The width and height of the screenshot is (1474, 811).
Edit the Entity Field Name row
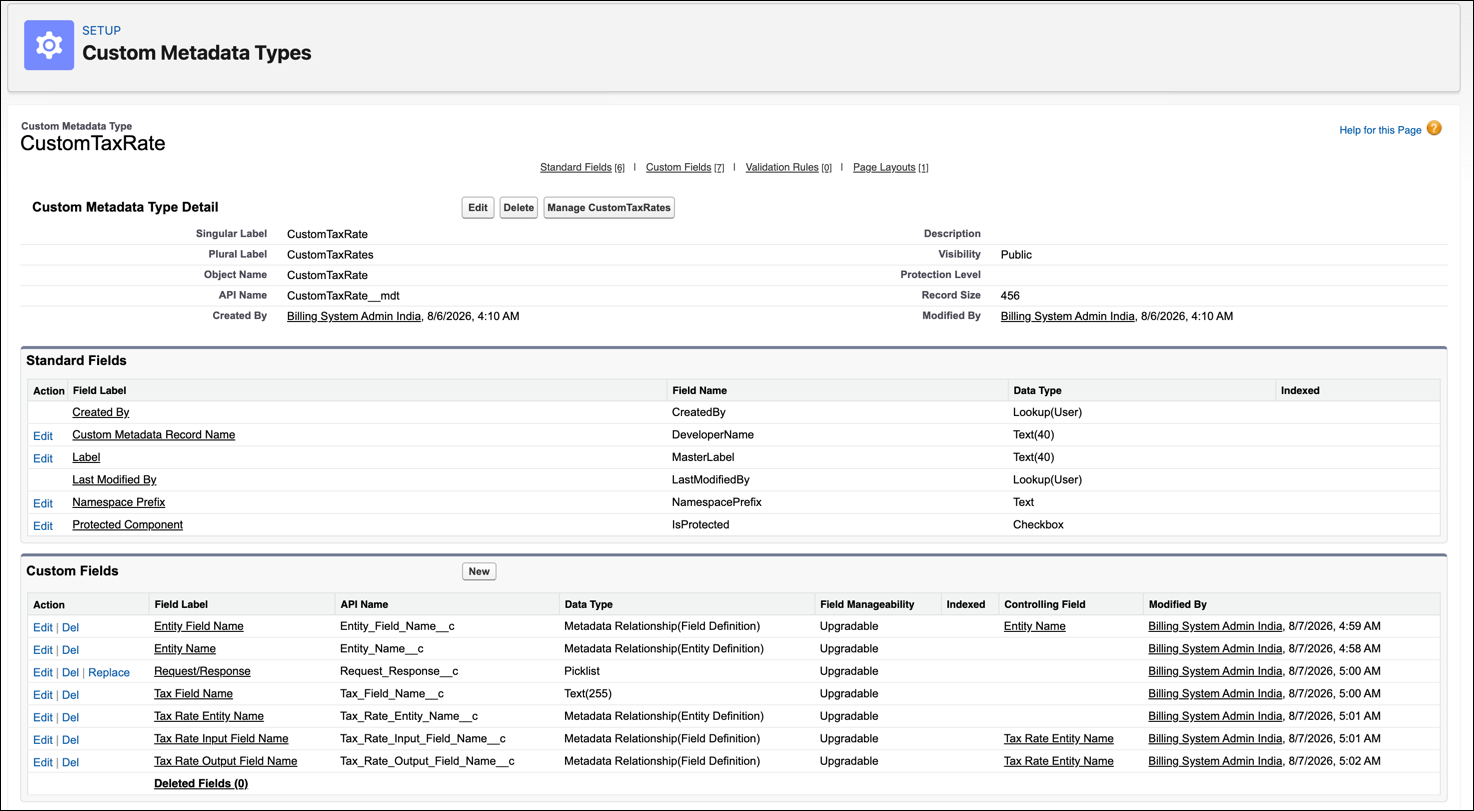[x=43, y=628]
